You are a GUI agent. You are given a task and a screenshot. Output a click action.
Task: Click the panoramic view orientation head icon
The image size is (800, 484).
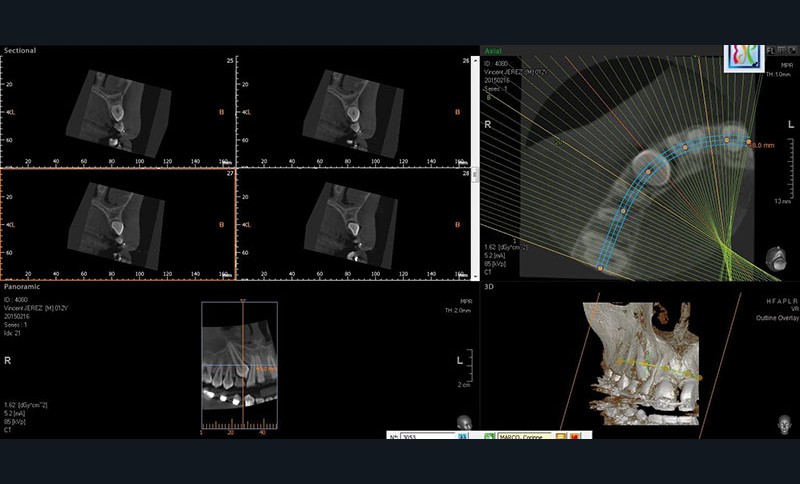[463, 423]
